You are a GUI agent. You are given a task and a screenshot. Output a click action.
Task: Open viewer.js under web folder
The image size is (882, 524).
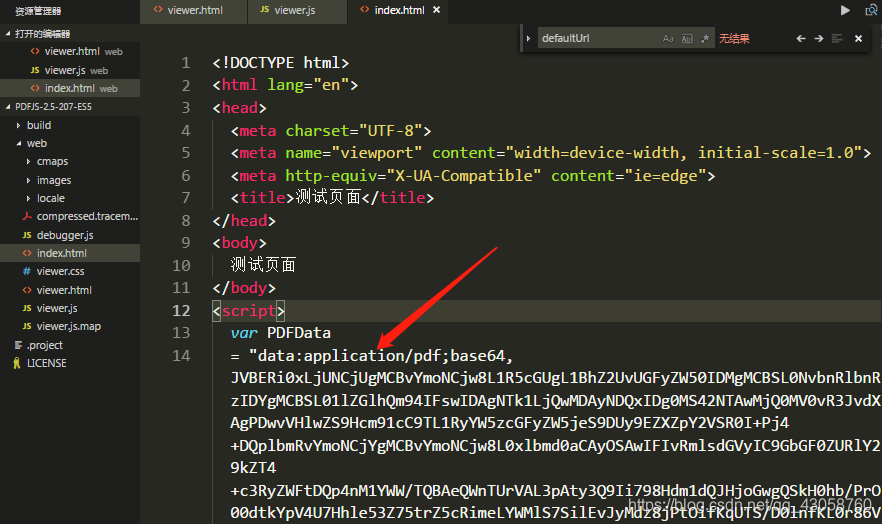click(x=70, y=308)
